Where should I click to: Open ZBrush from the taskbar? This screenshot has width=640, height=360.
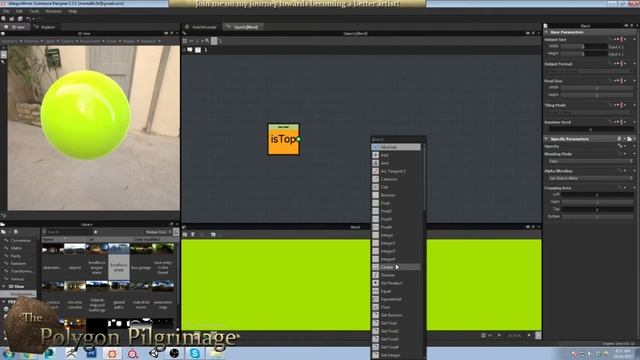click(x=71, y=353)
